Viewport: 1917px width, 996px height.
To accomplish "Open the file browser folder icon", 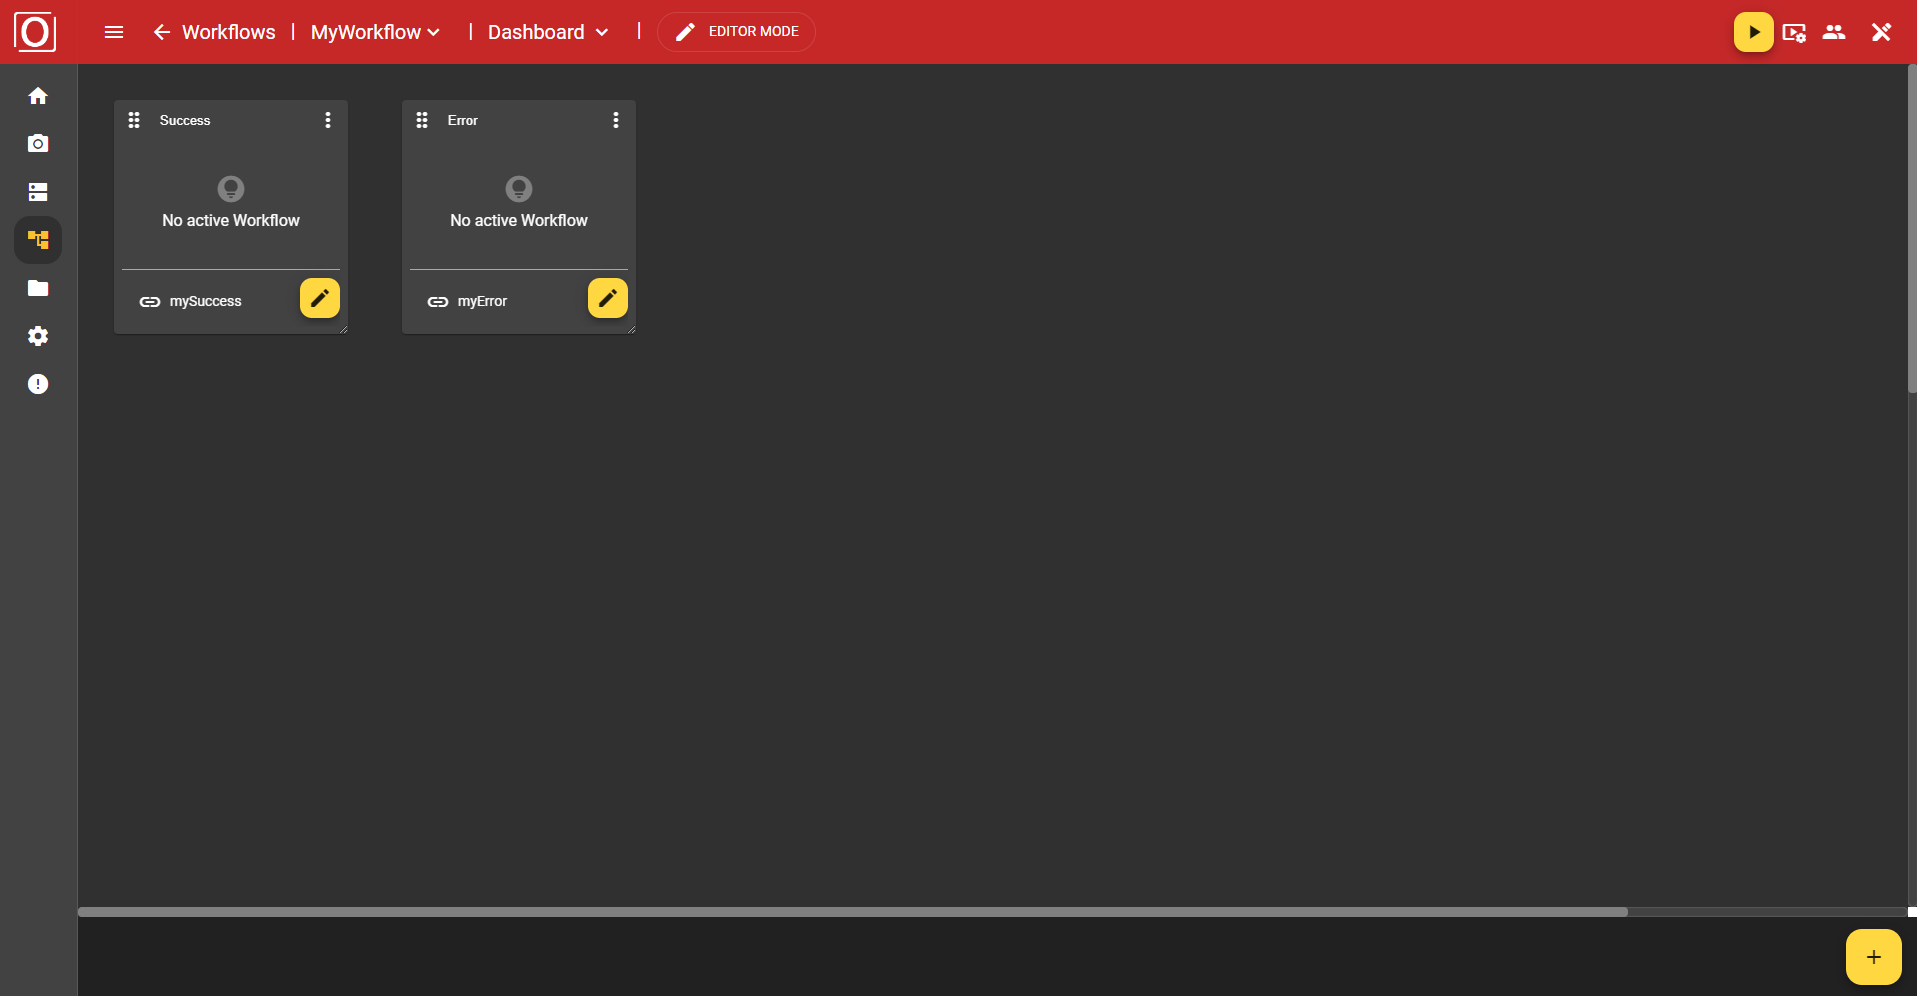I will [37, 288].
